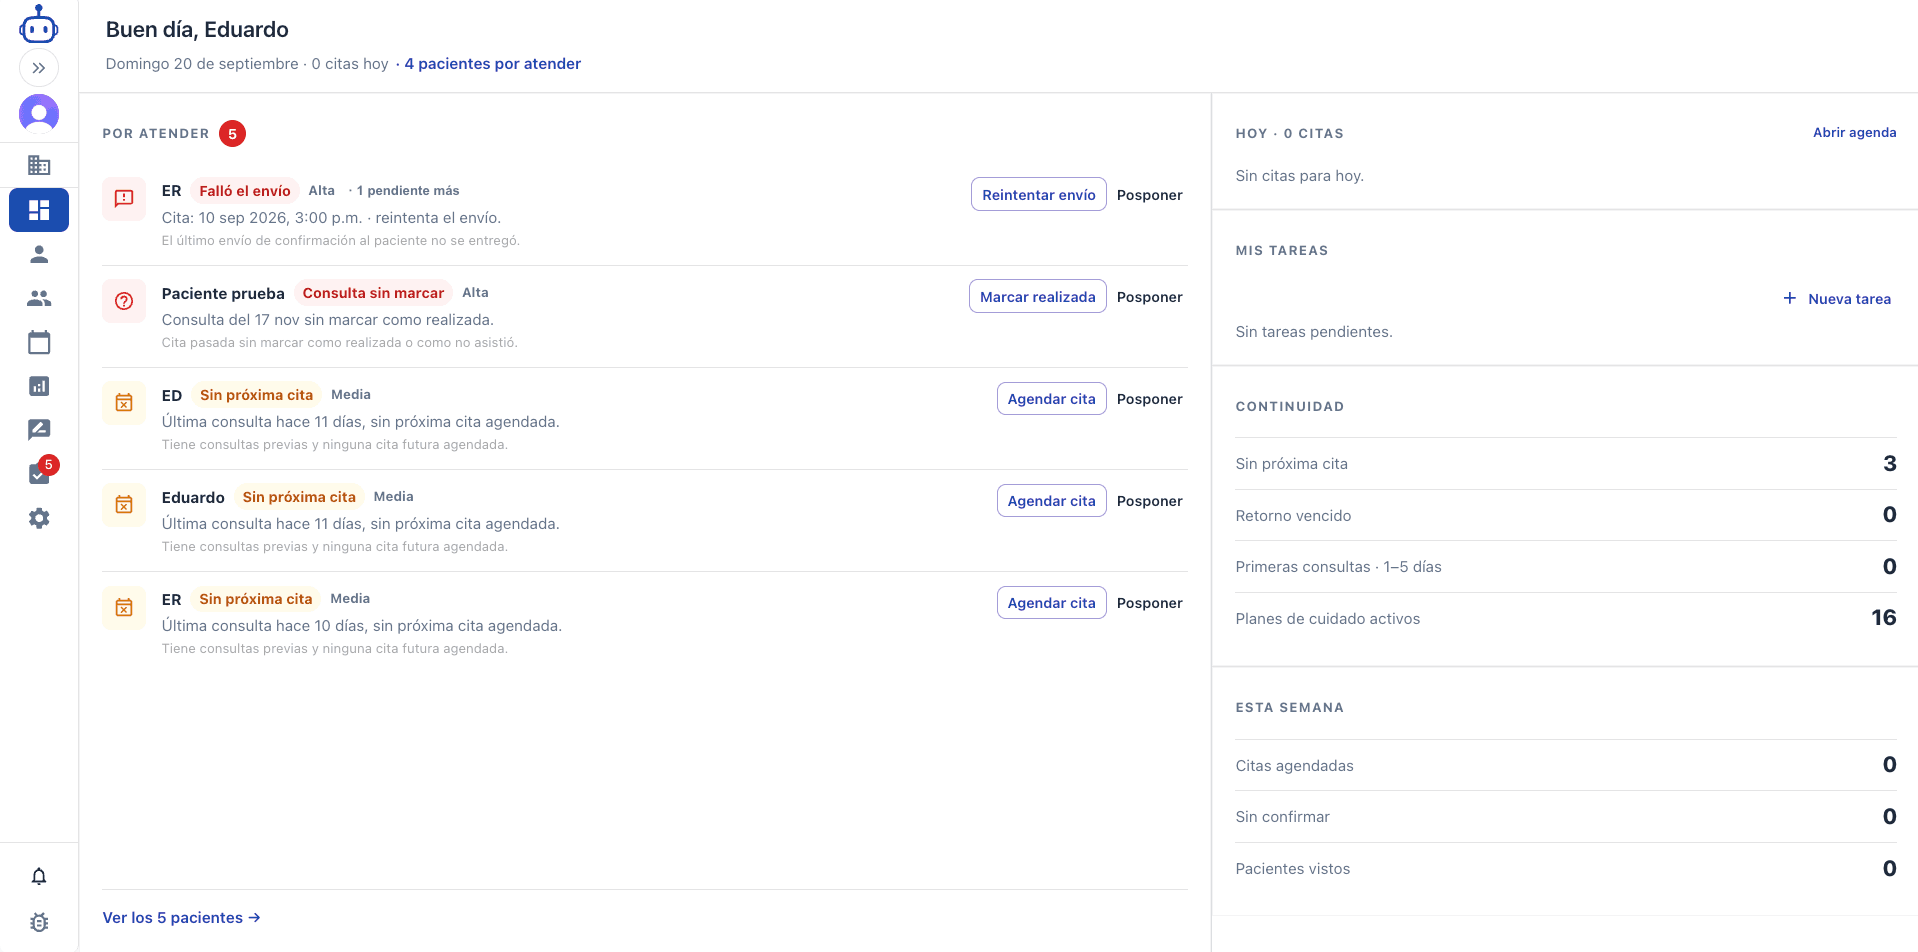
Task: Click calendar-x icon in Eduardo row
Action: click(x=124, y=505)
